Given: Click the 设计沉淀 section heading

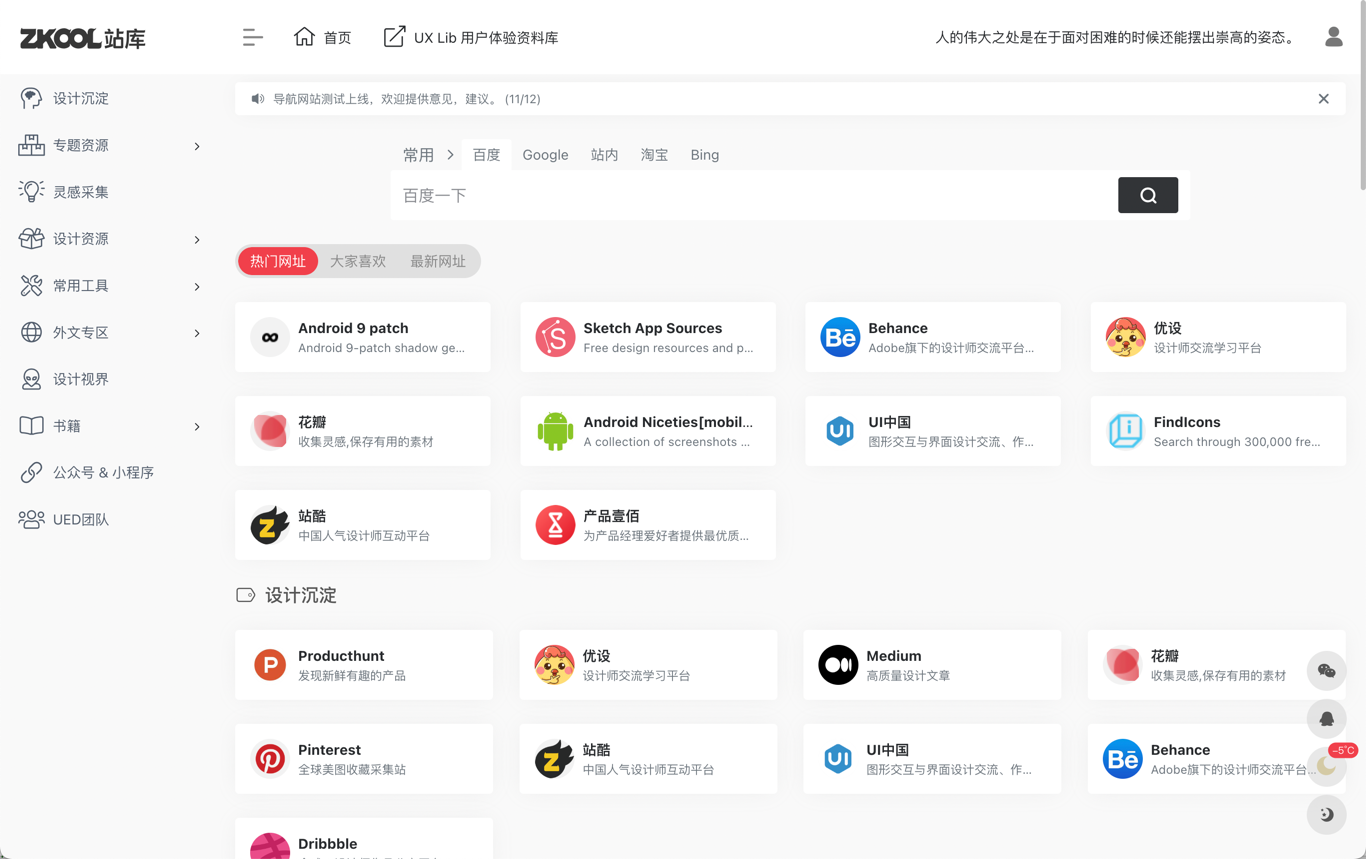Looking at the screenshot, I should (301, 595).
